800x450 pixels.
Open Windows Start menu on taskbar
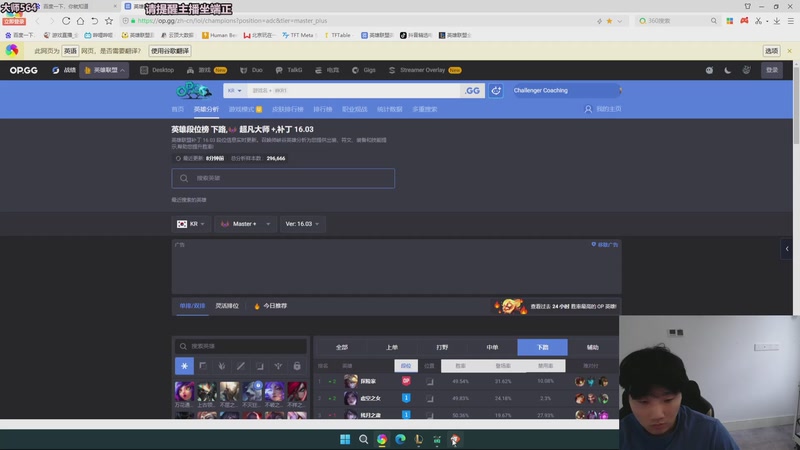pyautogui.click(x=345, y=439)
